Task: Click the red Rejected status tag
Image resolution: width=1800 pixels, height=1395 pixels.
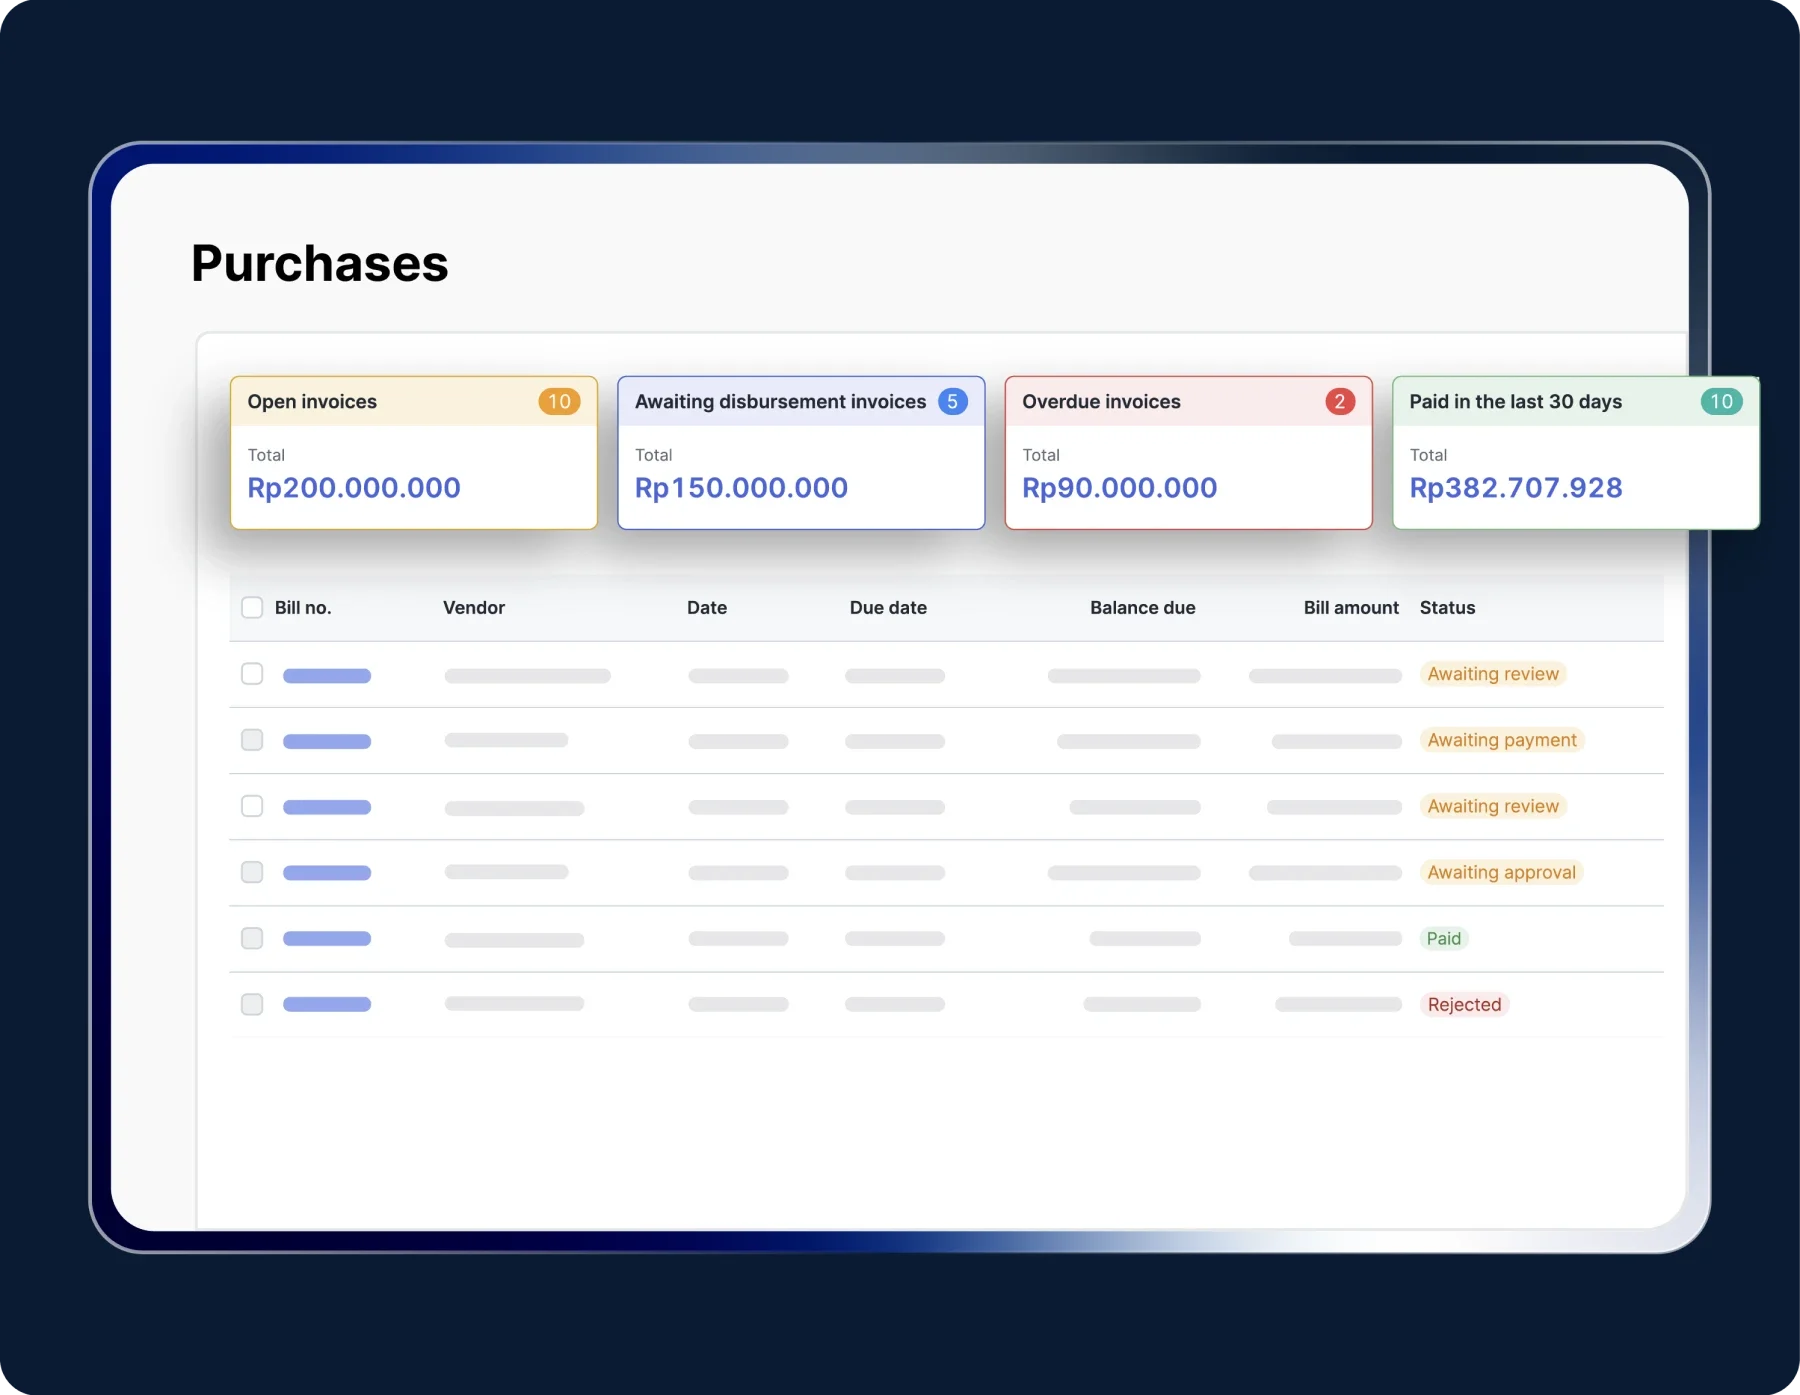Action: coord(1464,1005)
